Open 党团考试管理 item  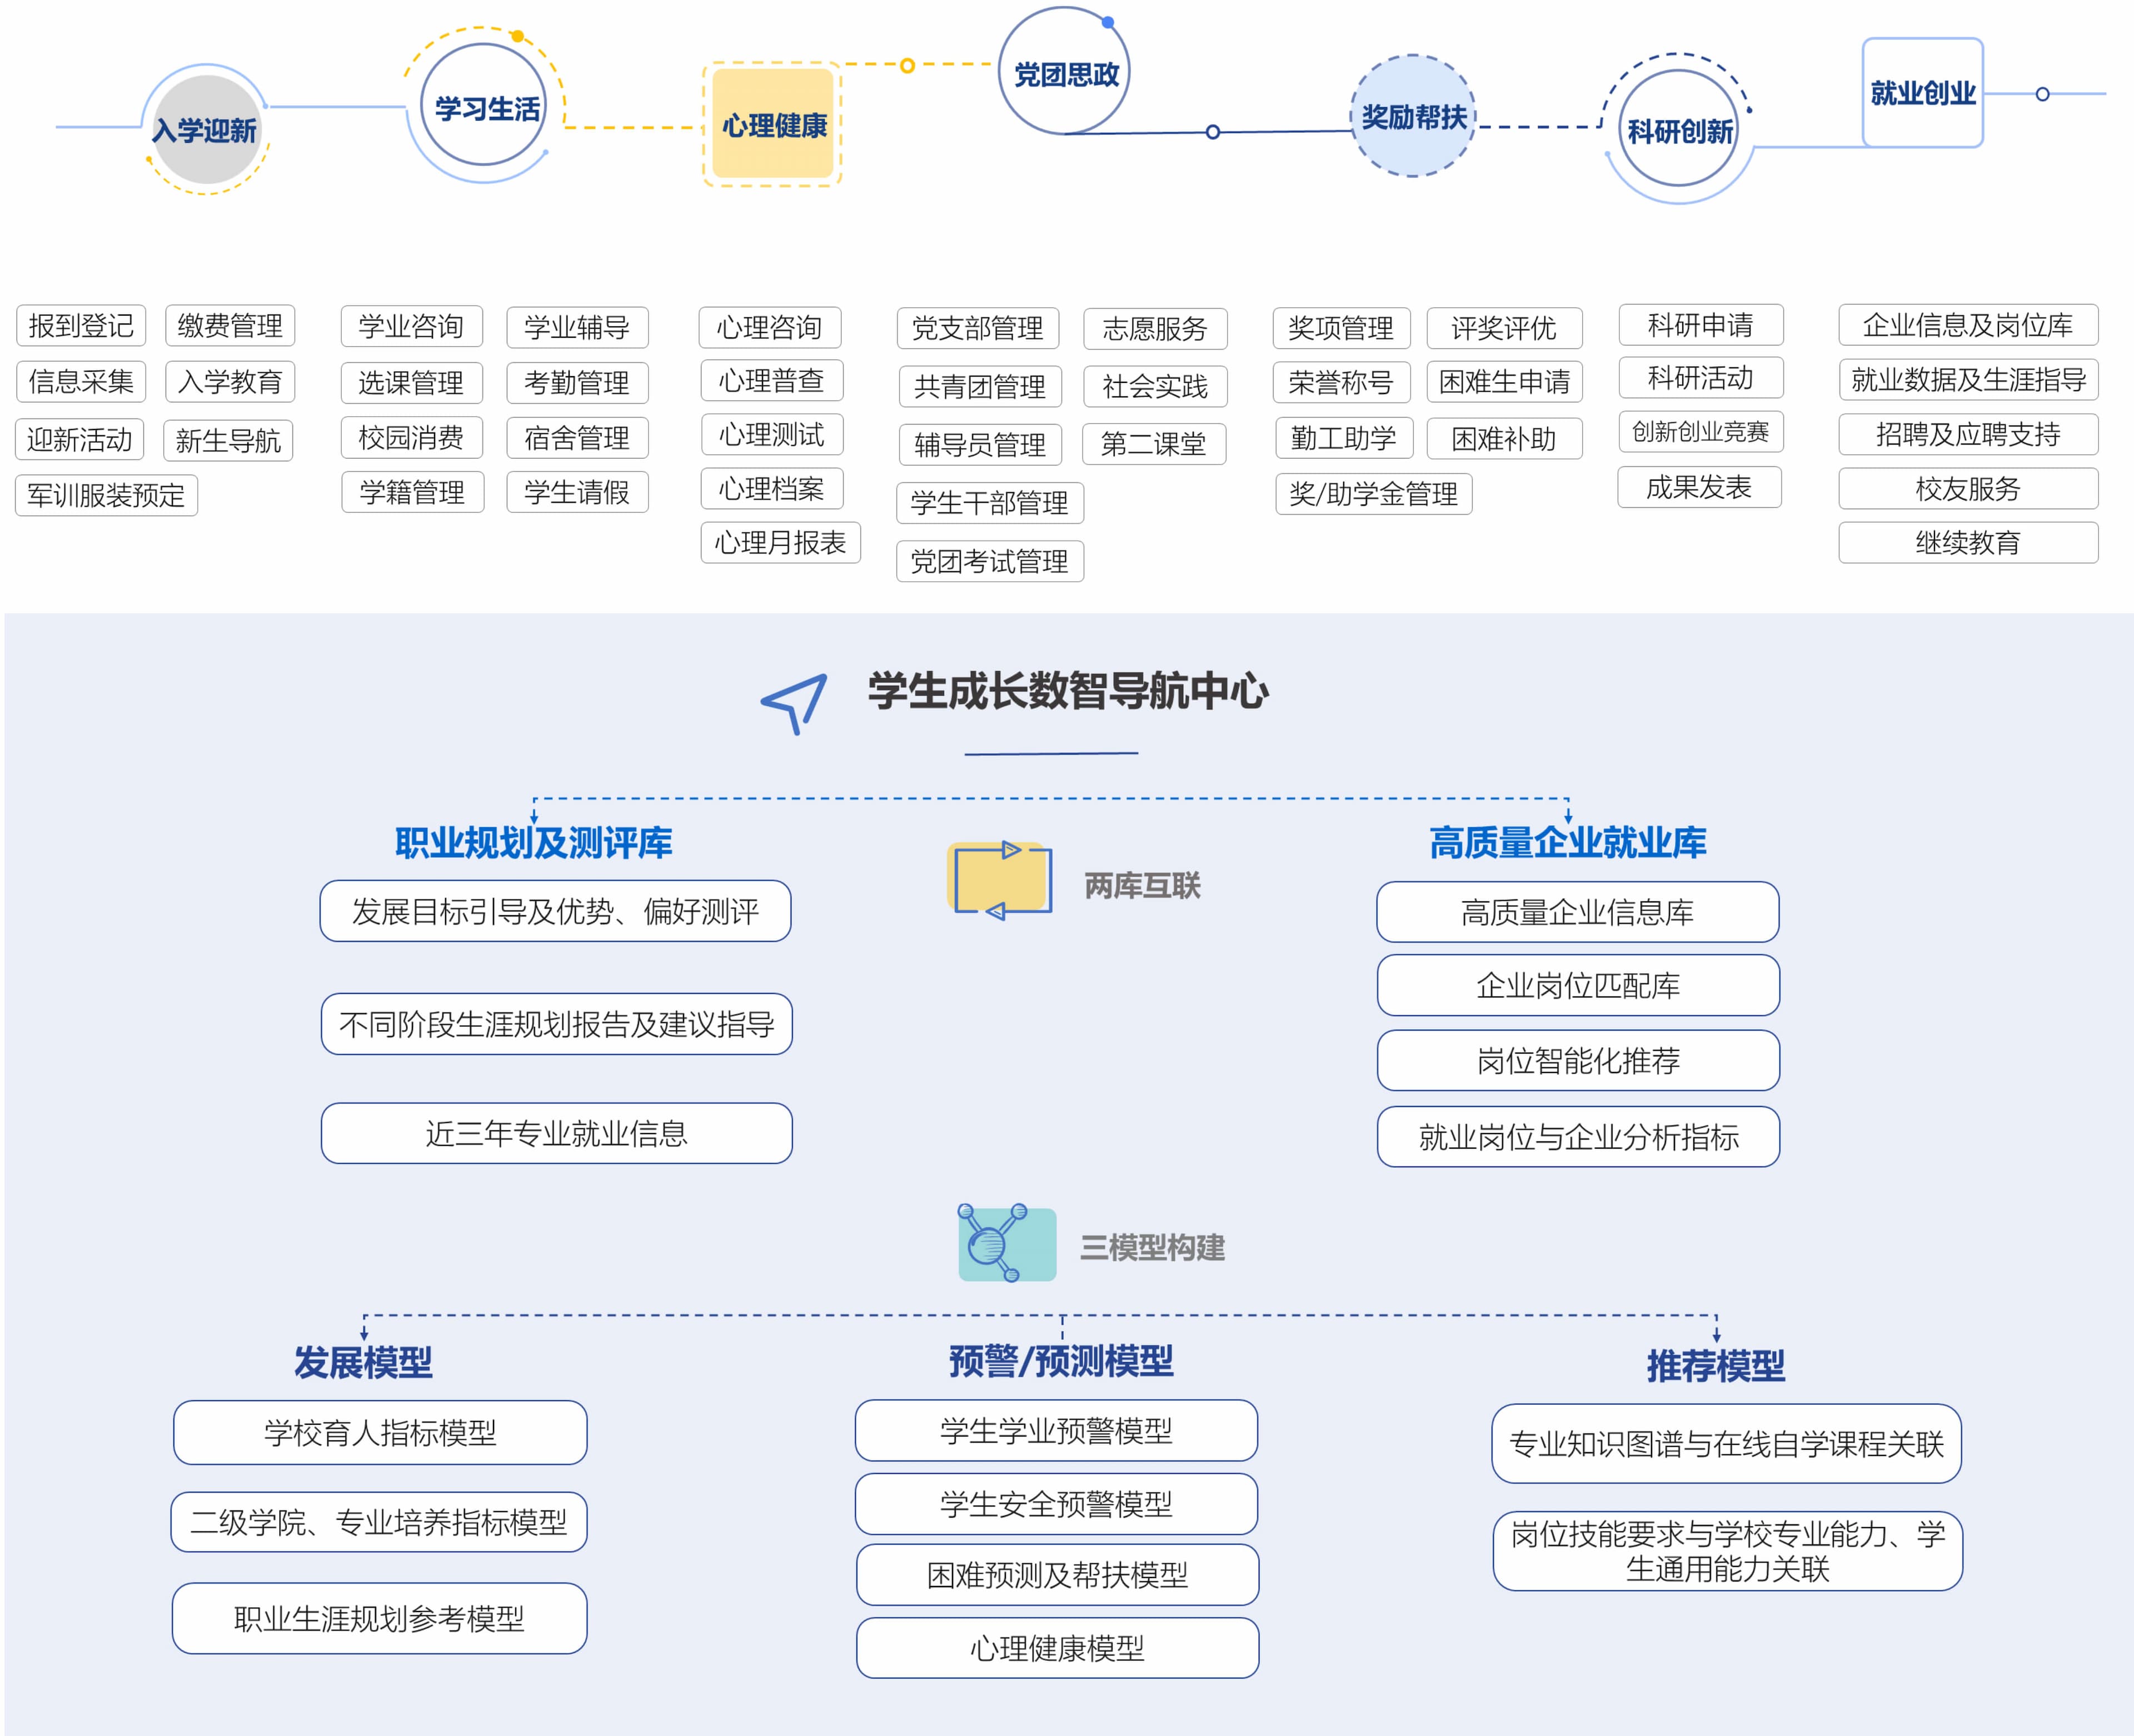(990, 561)
